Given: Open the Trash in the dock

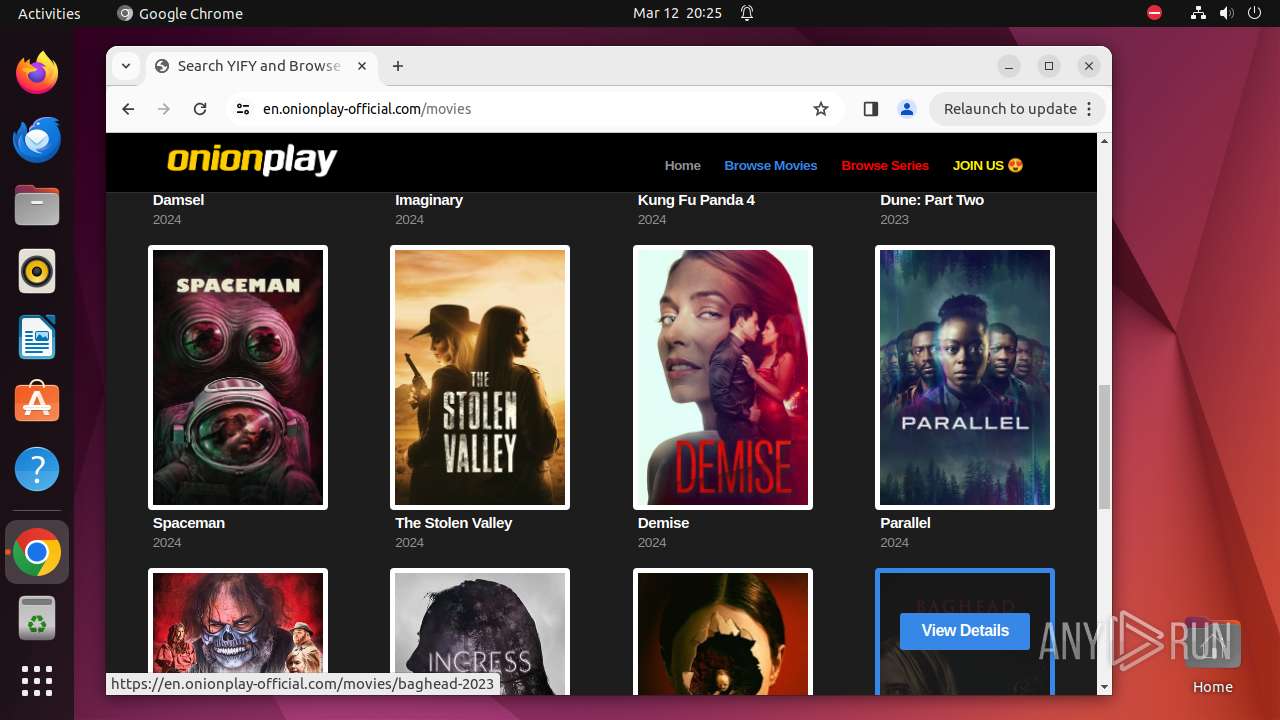Looking at the screenshot, I should (x=37, y=618).
